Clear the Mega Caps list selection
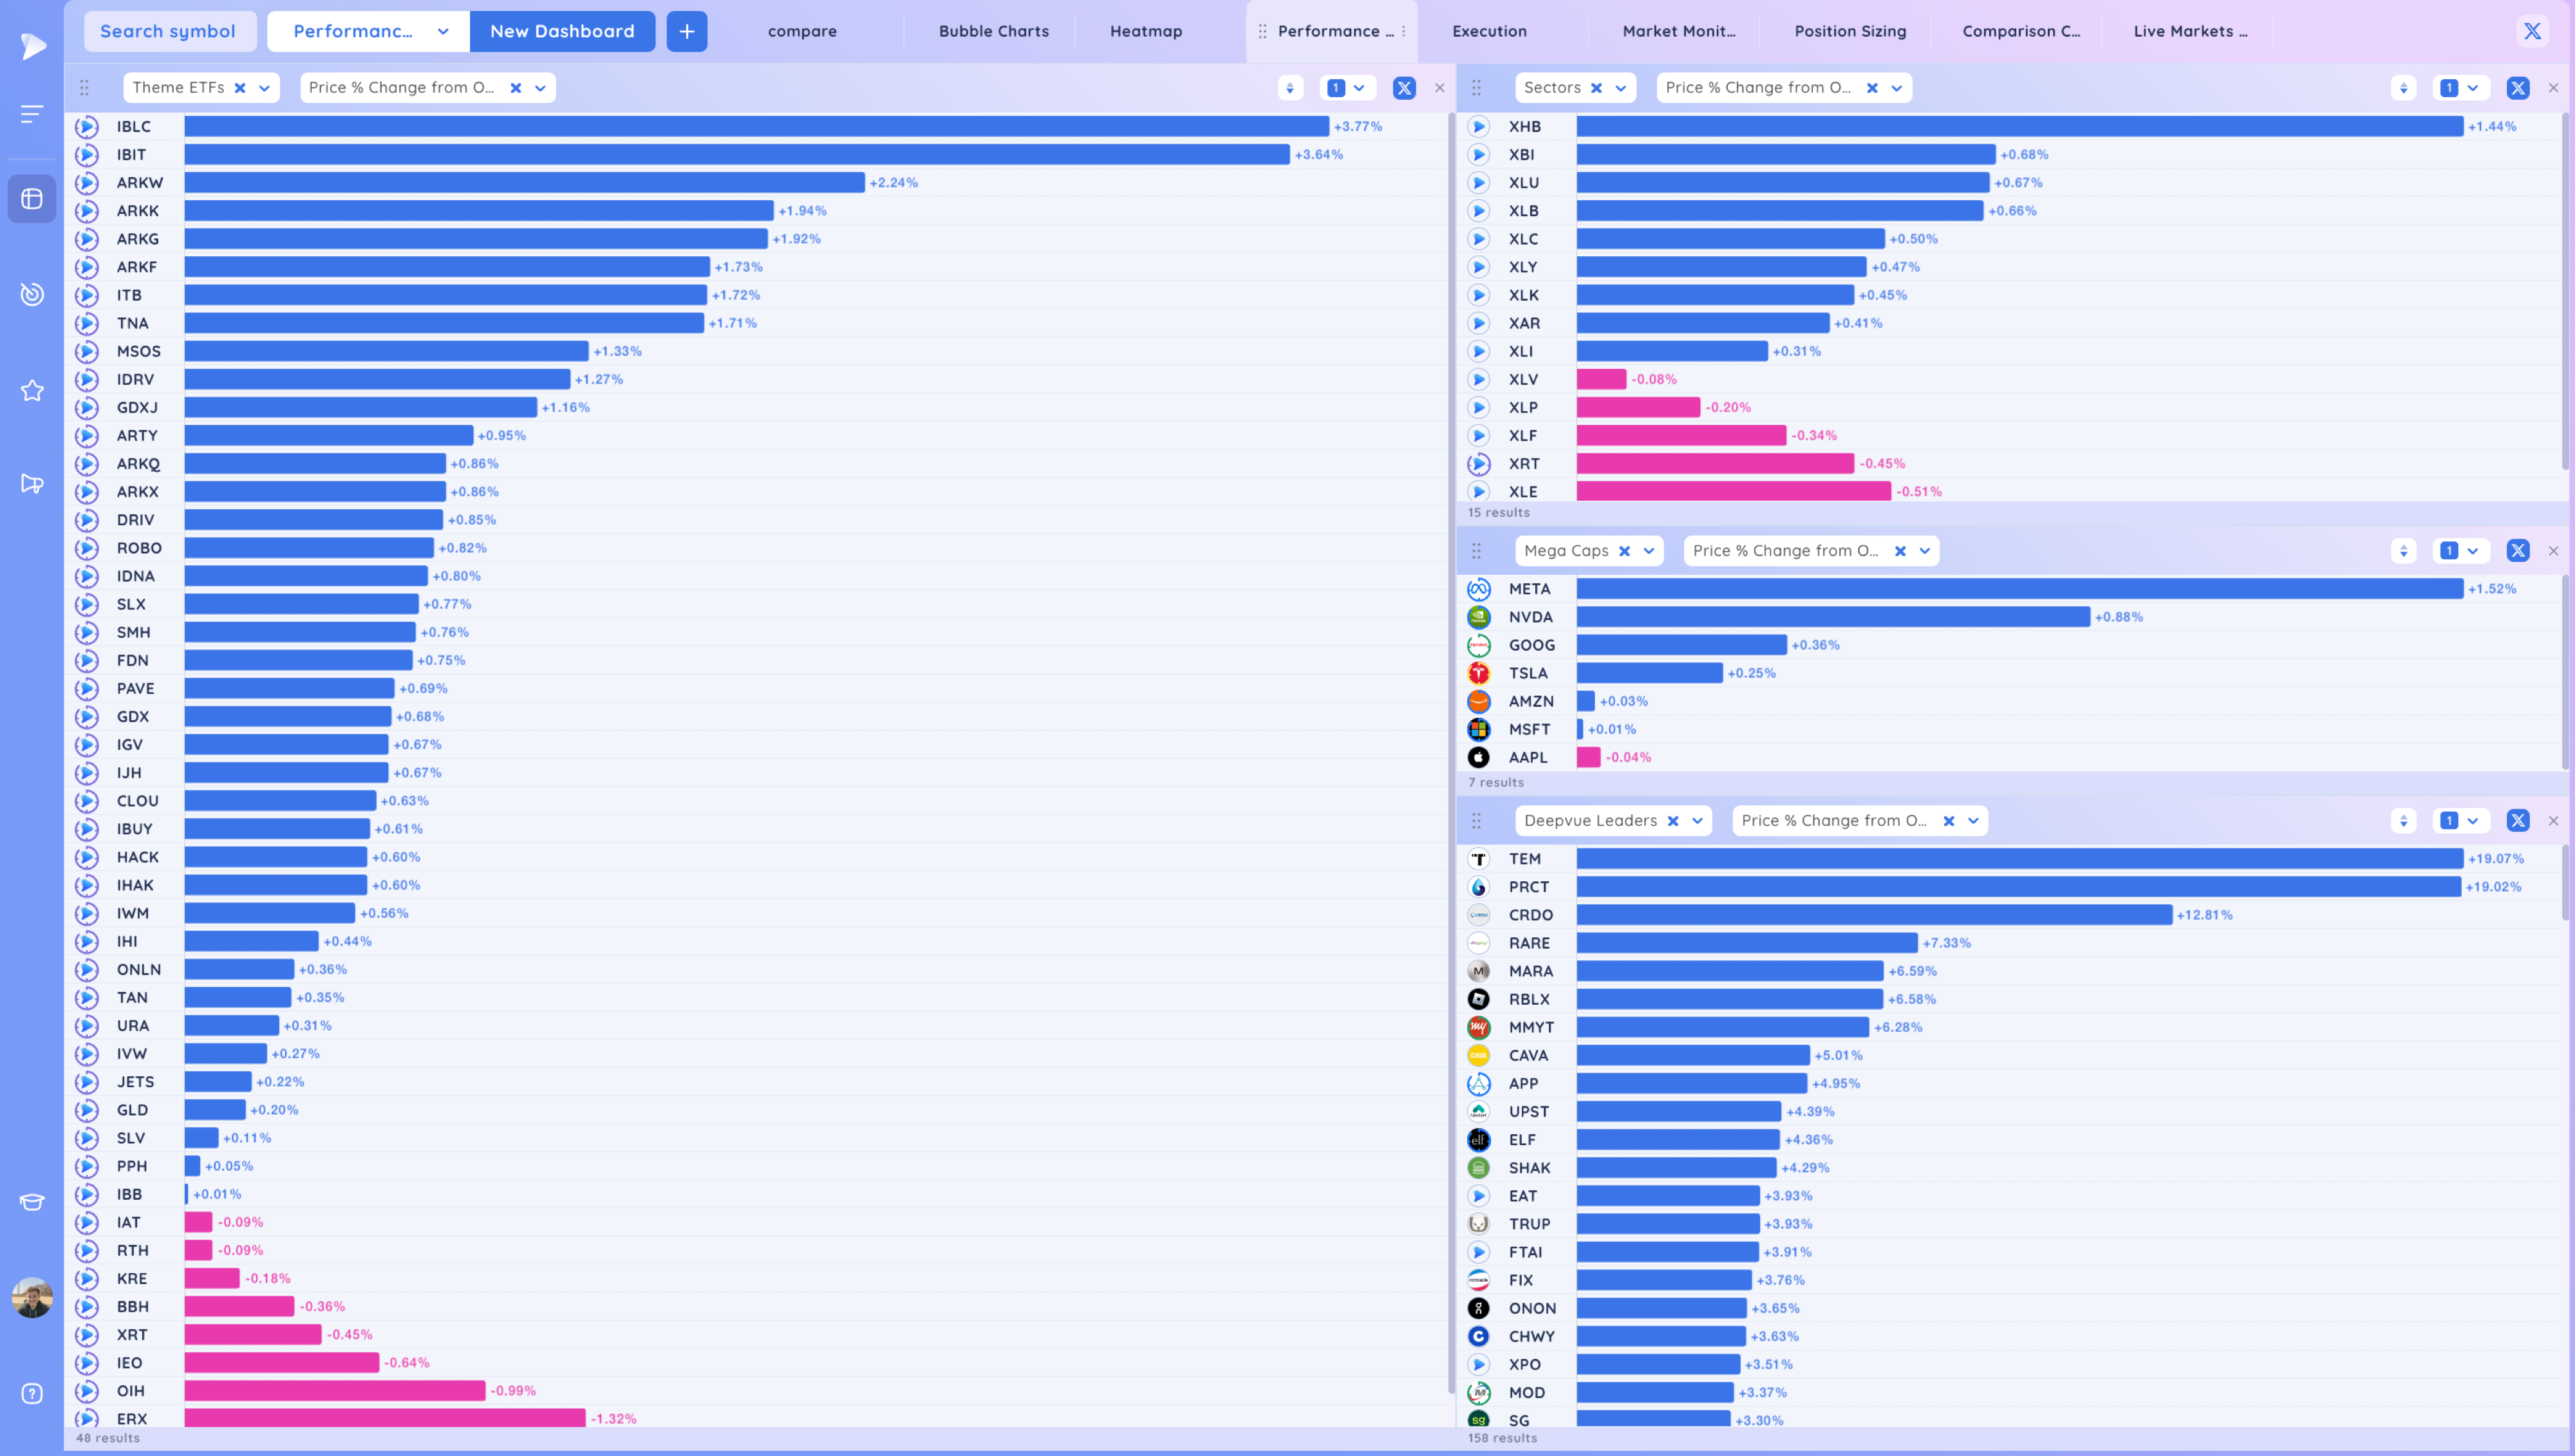The height and width of the screenshot is (1456, 2575). pos(1624,551)
